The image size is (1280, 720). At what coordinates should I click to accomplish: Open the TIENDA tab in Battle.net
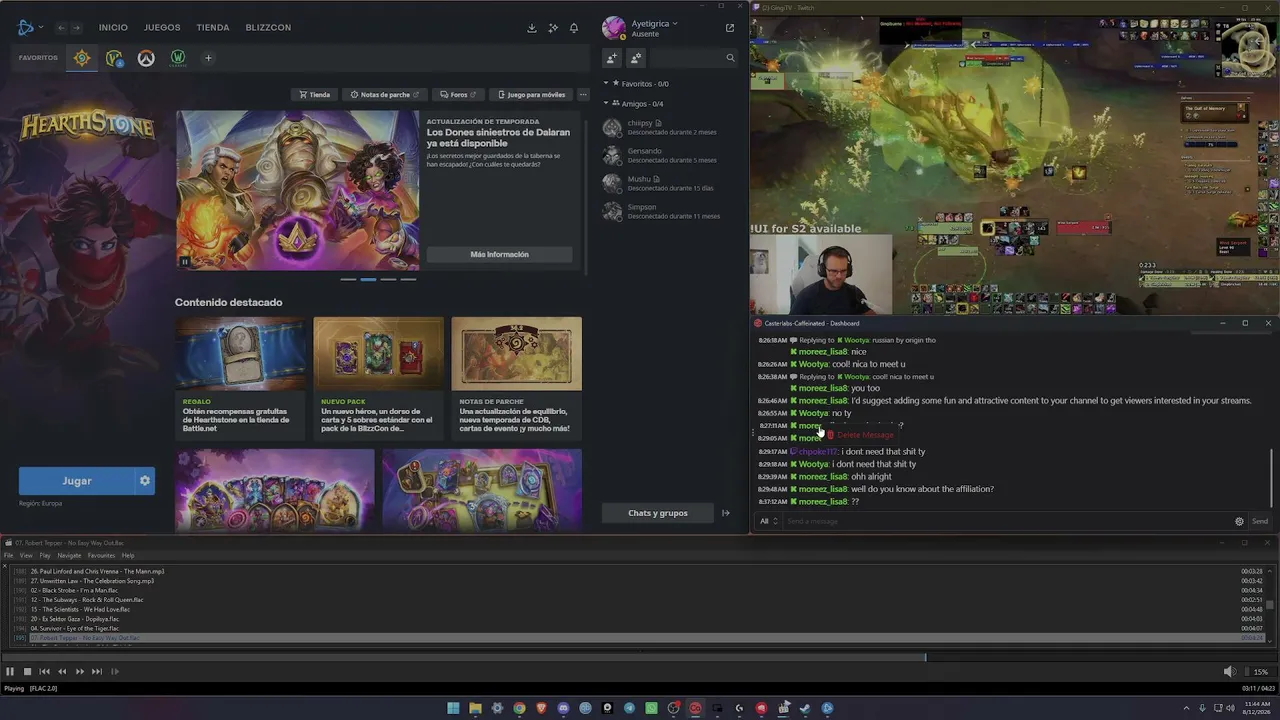coord(213,28)
